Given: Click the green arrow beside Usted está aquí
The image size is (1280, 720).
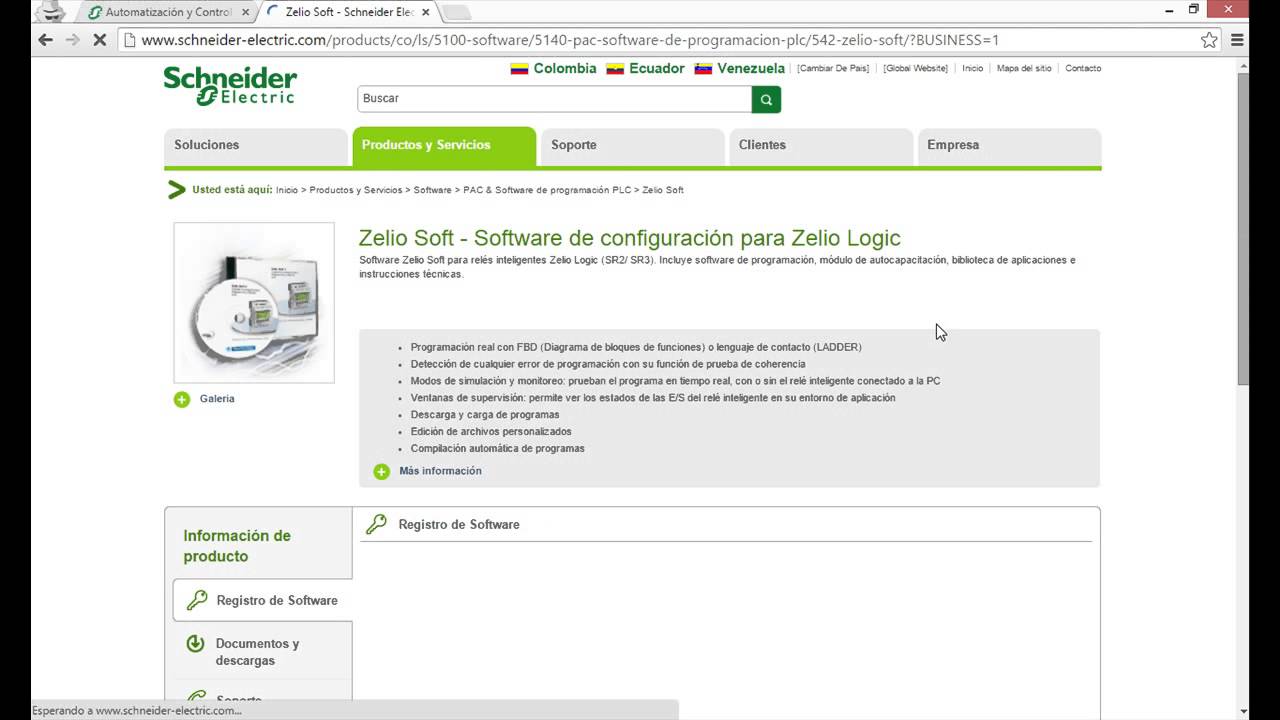Looking at the screenshot, I should [x=177, y=190].
